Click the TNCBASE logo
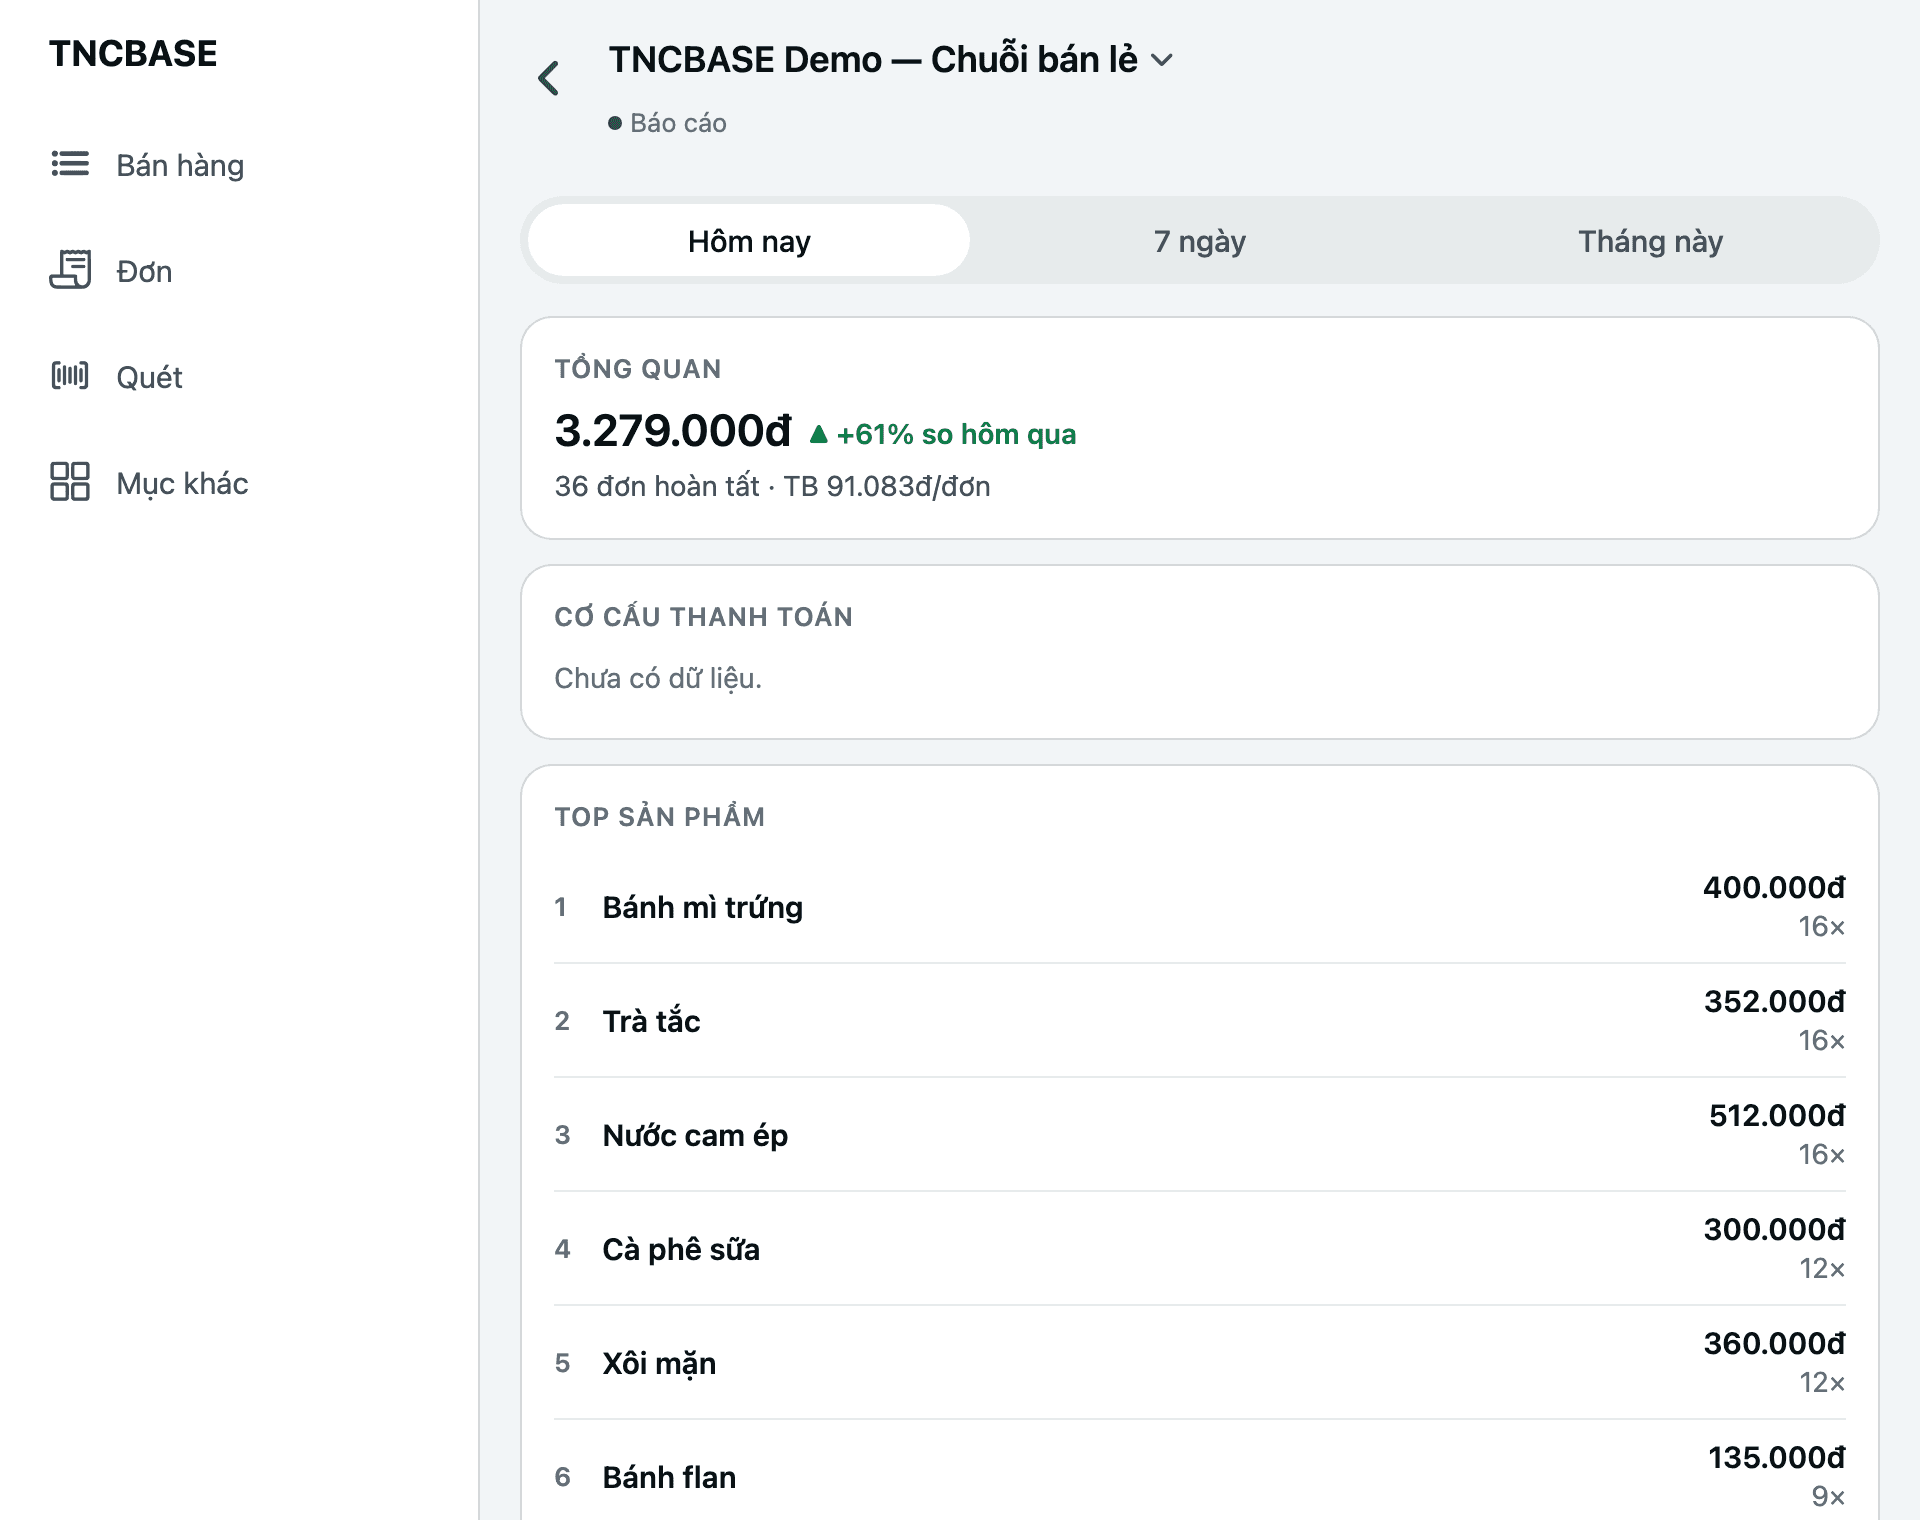 click(133, 53)
